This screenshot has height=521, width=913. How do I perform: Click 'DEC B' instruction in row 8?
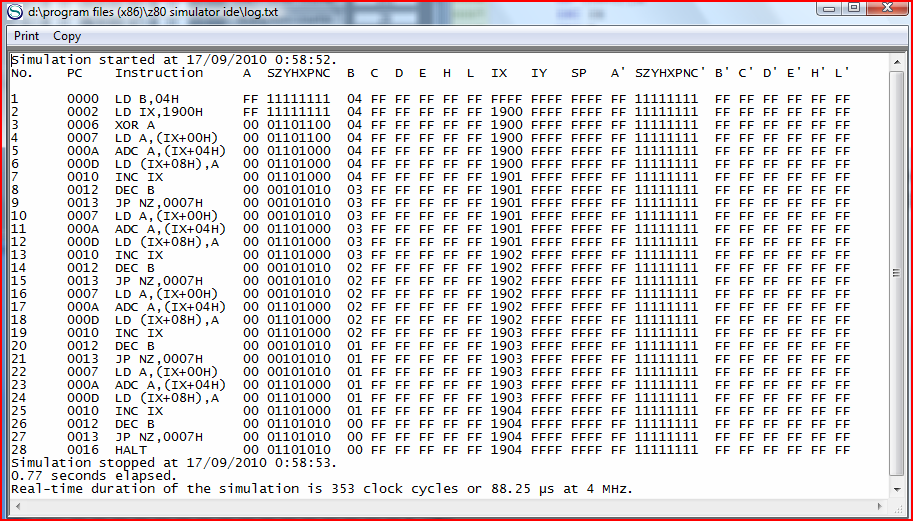[x=135, y=190]
